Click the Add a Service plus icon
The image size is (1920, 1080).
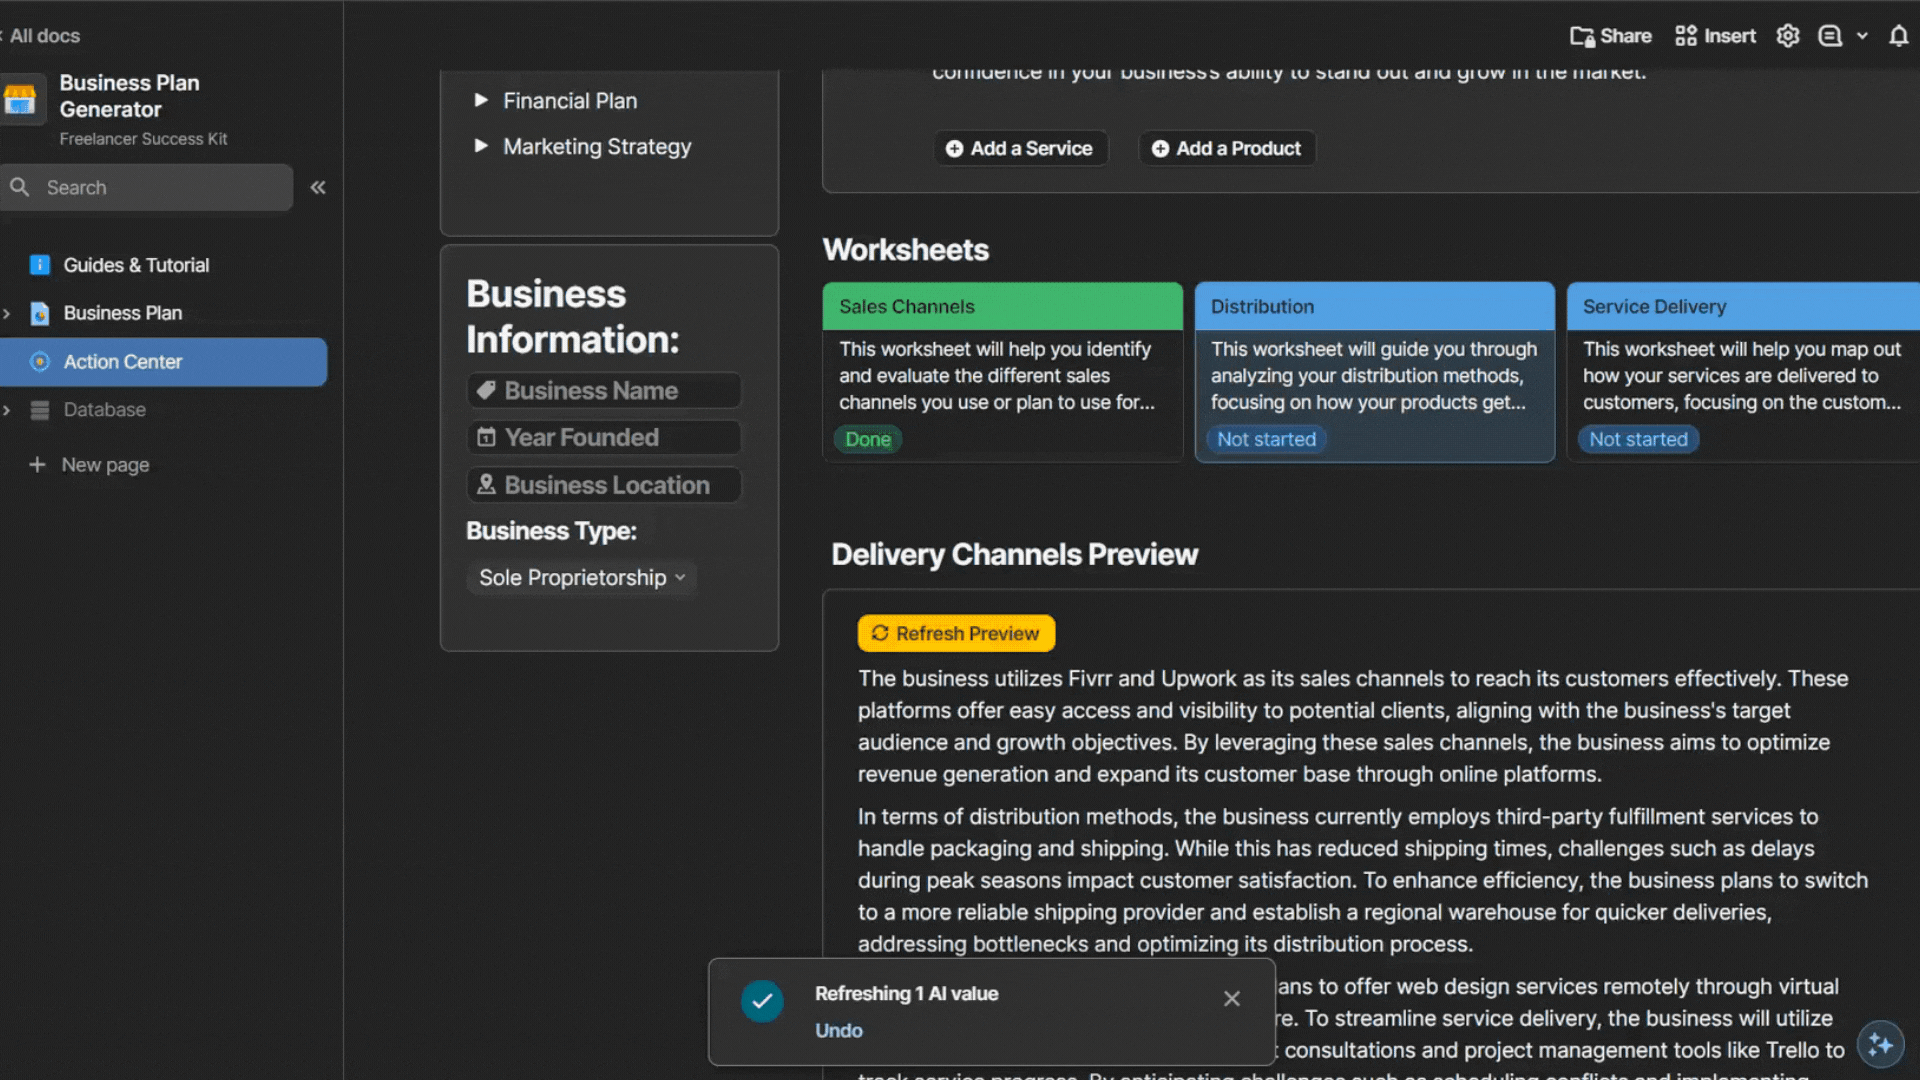[x=955, y=148]
